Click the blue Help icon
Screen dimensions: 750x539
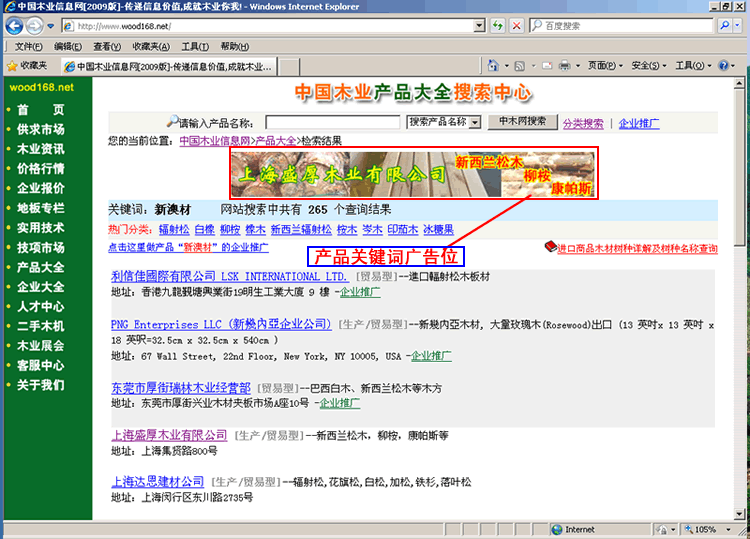click(x=724, y=66)
